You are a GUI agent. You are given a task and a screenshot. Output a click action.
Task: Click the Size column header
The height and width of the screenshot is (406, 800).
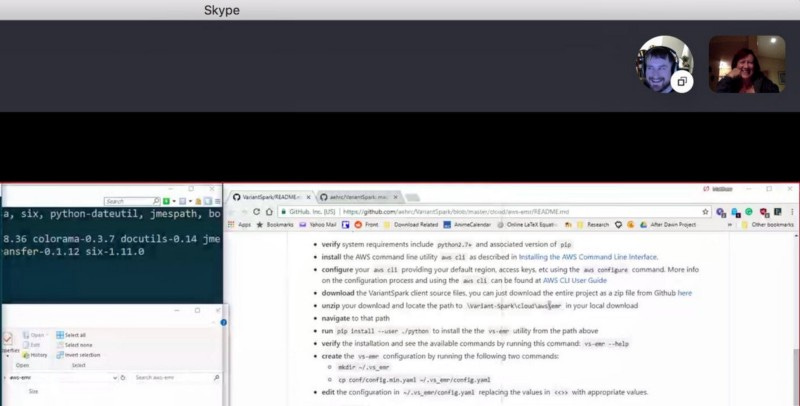(33, 392)
